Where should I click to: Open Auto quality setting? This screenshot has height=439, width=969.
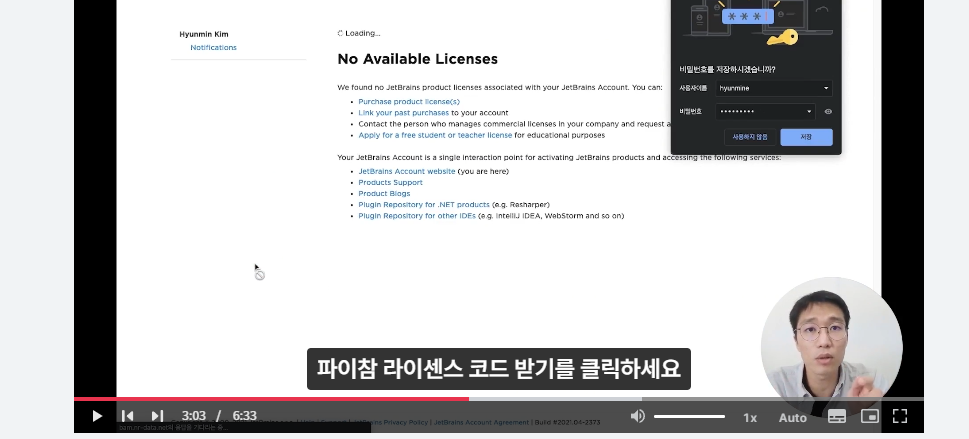point(792,417)
